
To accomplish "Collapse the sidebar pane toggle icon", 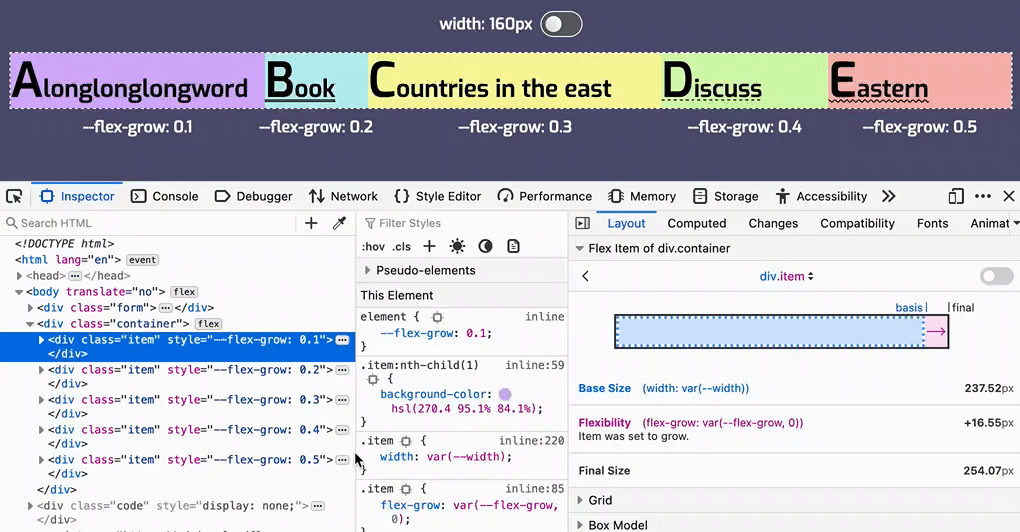I will [582, 223].
